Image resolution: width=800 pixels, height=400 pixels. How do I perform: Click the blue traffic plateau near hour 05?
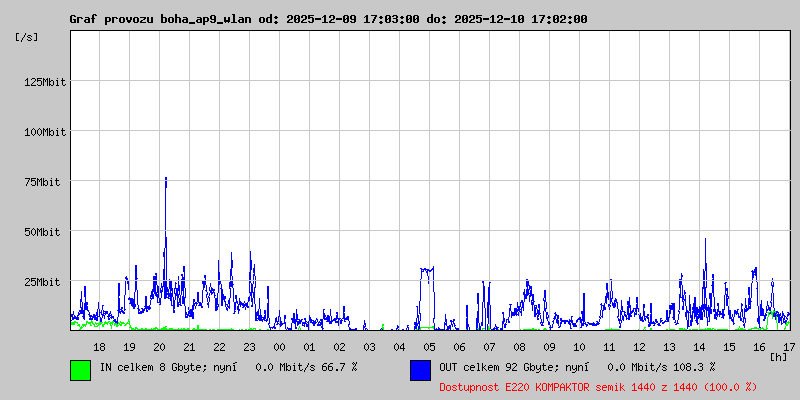pyautogui.click(x=427, y=268)
